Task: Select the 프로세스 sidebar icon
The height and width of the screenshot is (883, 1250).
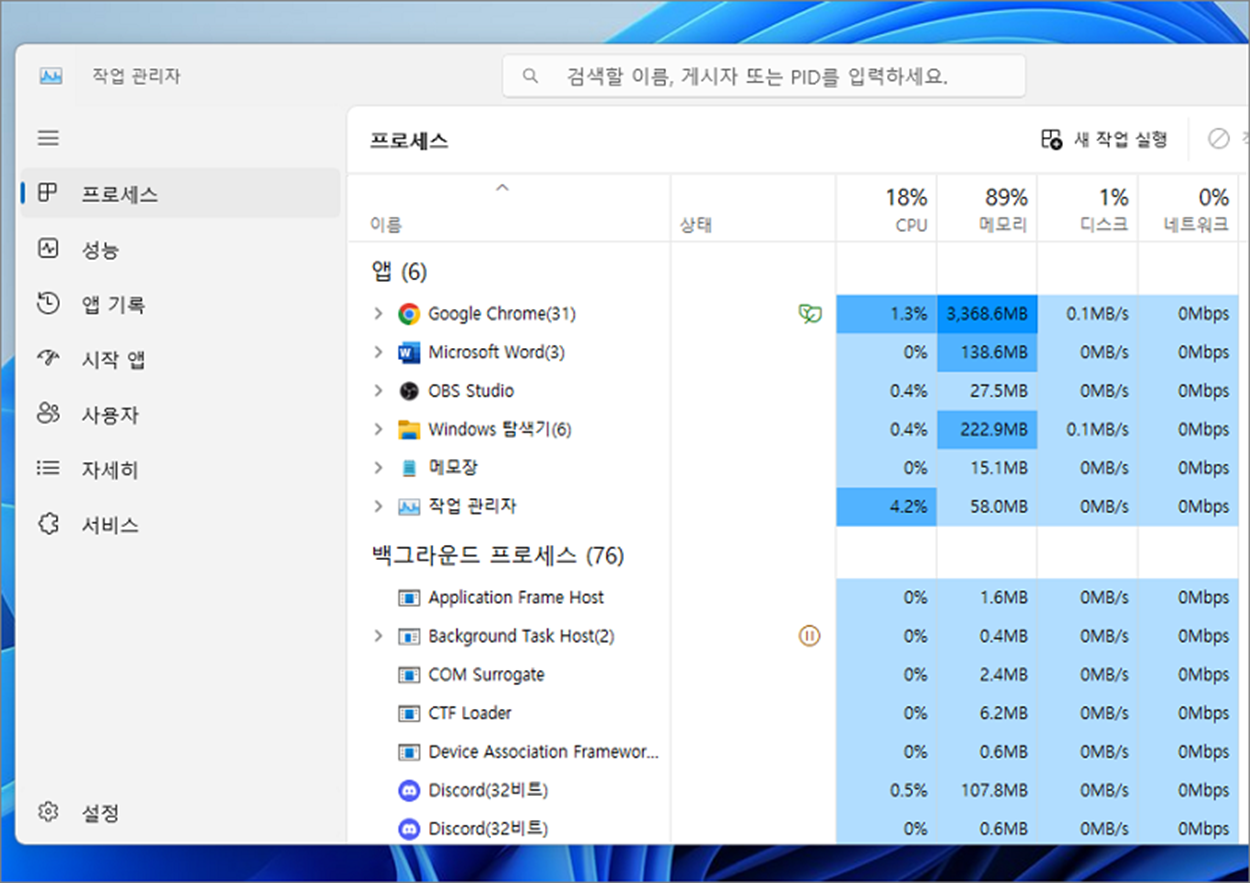Action: 48,193
